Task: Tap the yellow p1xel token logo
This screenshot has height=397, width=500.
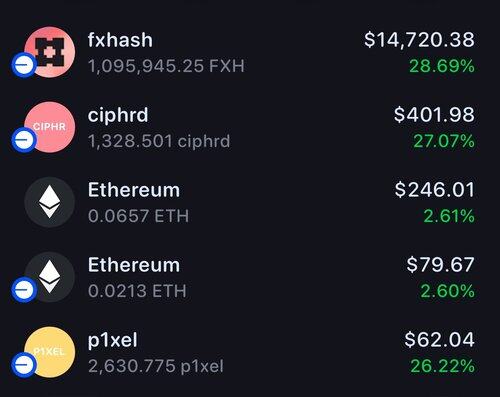Action: coord(50,352)
